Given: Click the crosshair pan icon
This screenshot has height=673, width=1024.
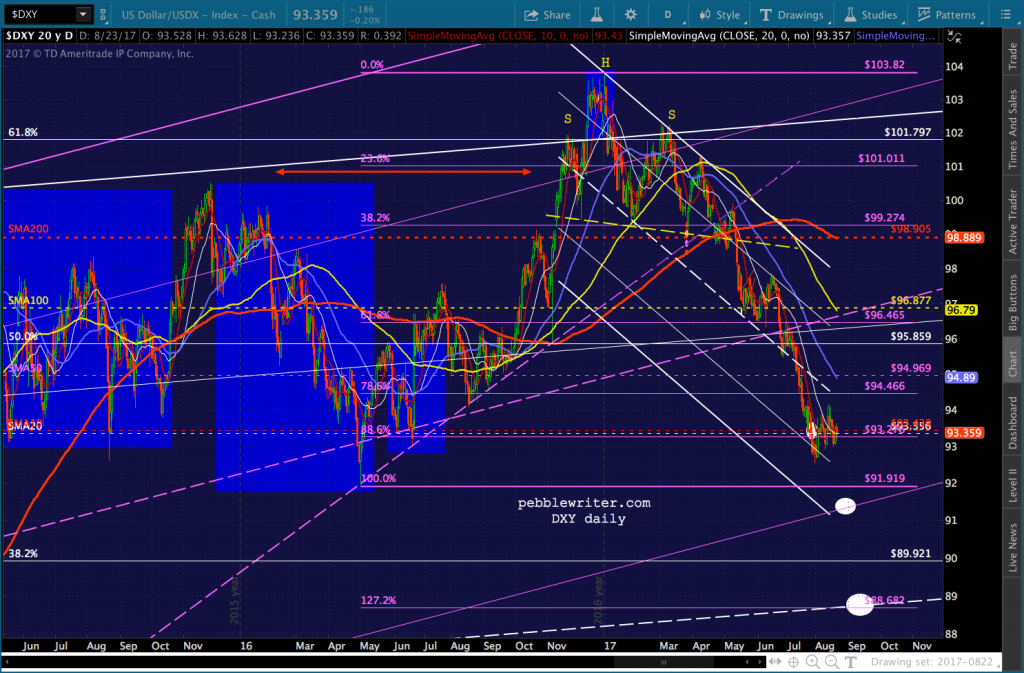Looking at the screenshot, I should [x=793, y=662].
